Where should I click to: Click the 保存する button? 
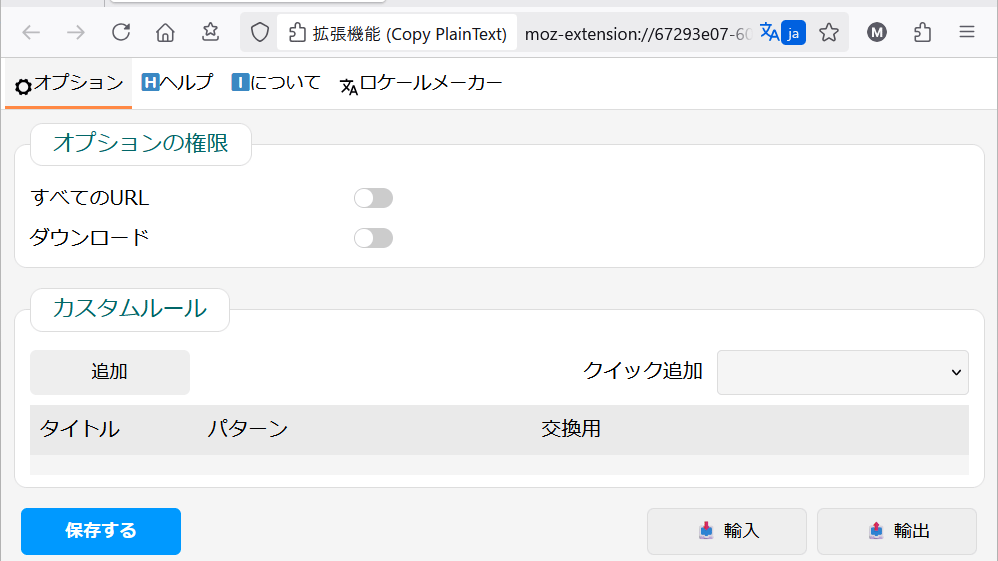pos(101,531)
